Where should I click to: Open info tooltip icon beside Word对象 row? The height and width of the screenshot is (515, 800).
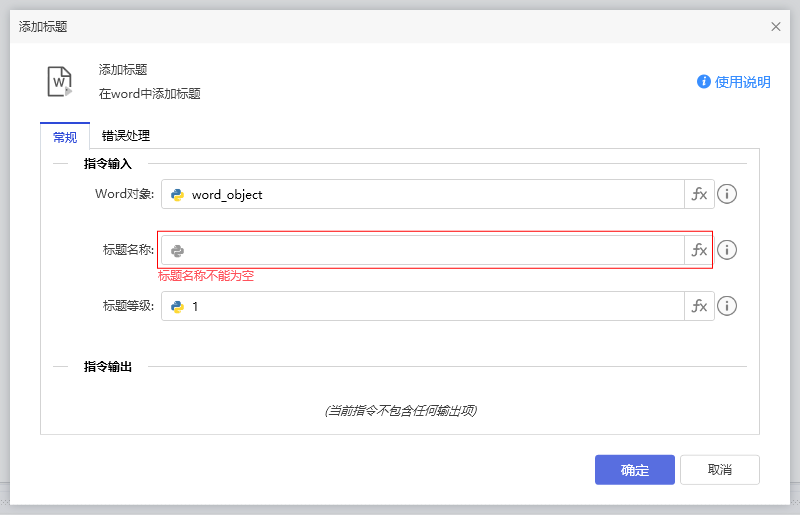tap(727, 195)
